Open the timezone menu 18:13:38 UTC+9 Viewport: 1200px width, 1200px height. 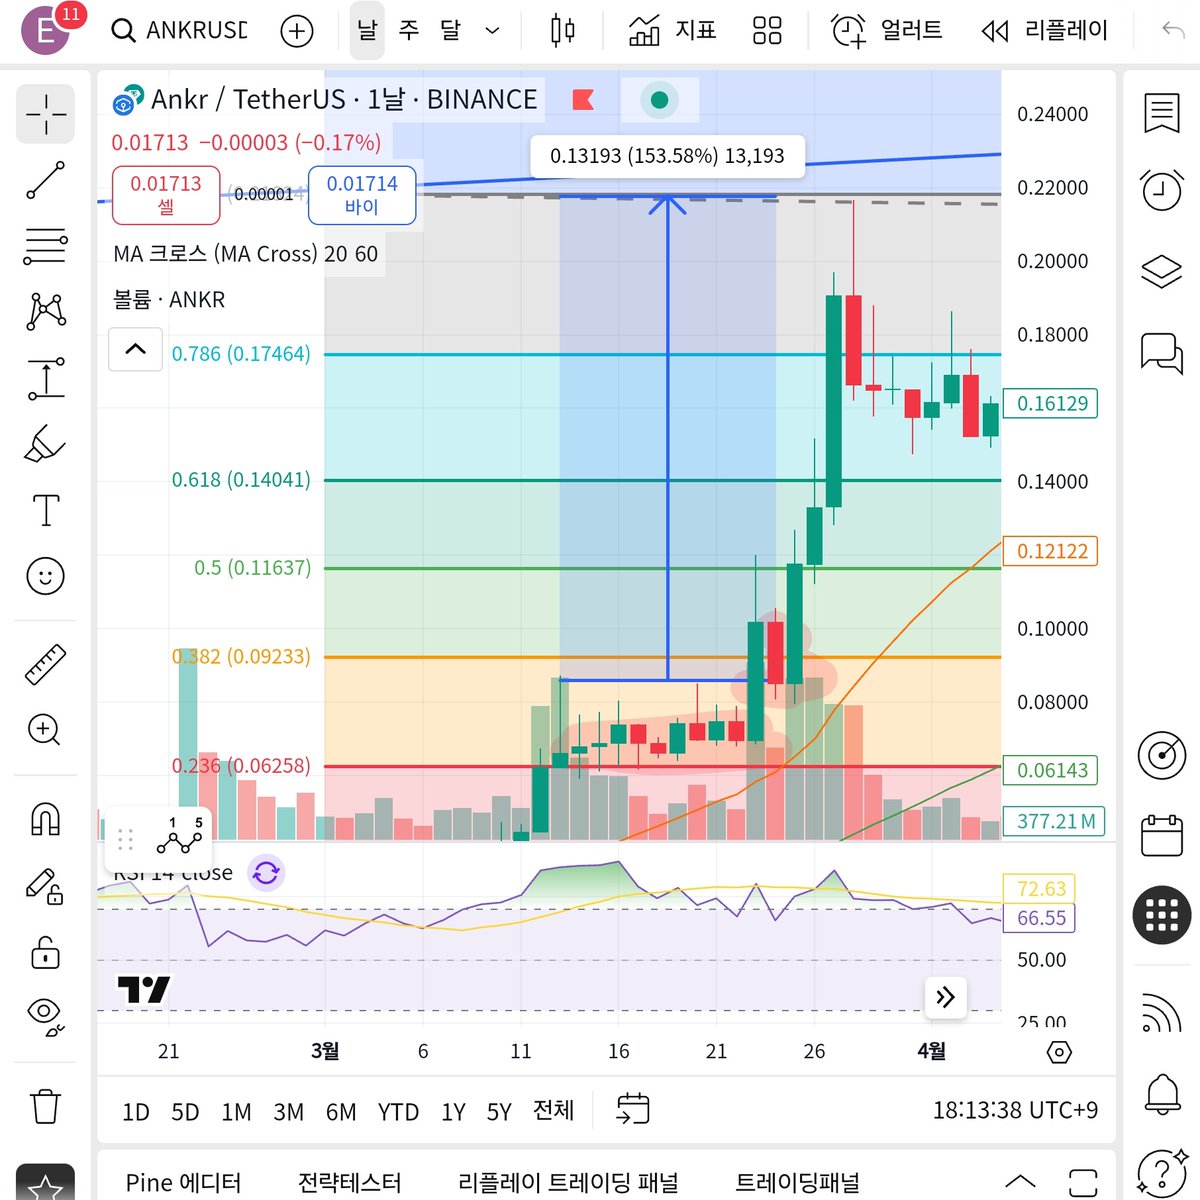(1015, 1111)
